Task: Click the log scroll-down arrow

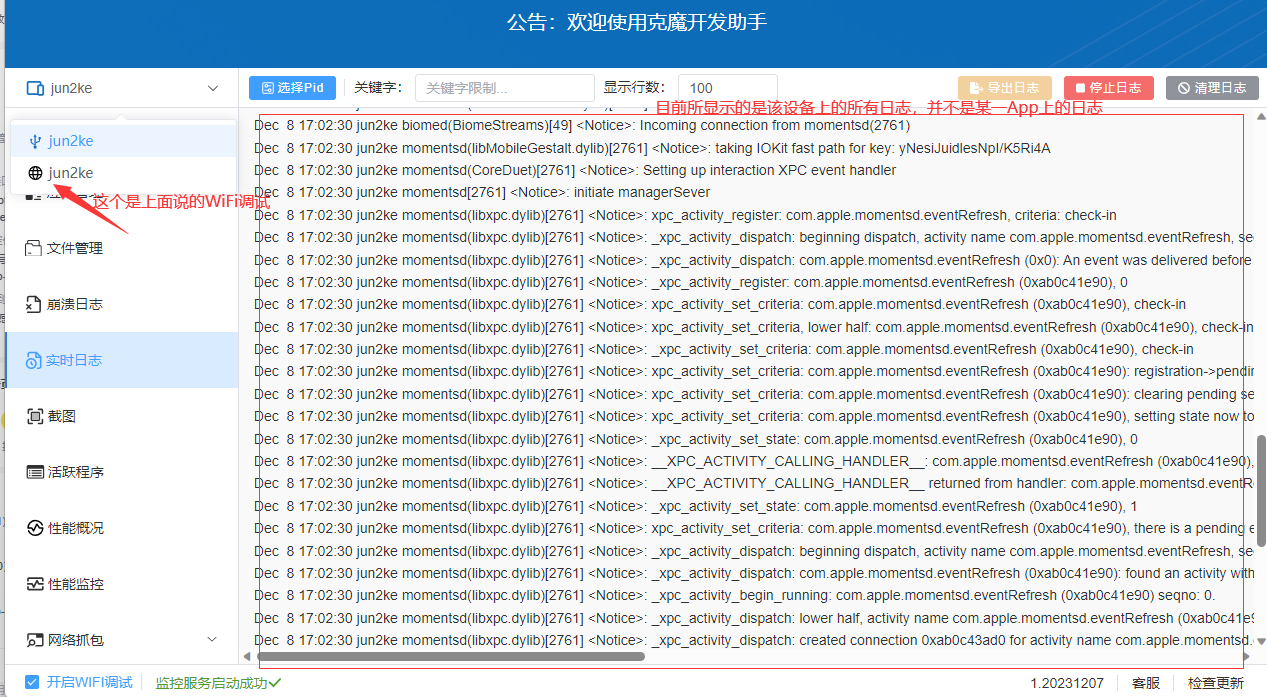Action: [1261, 641]
